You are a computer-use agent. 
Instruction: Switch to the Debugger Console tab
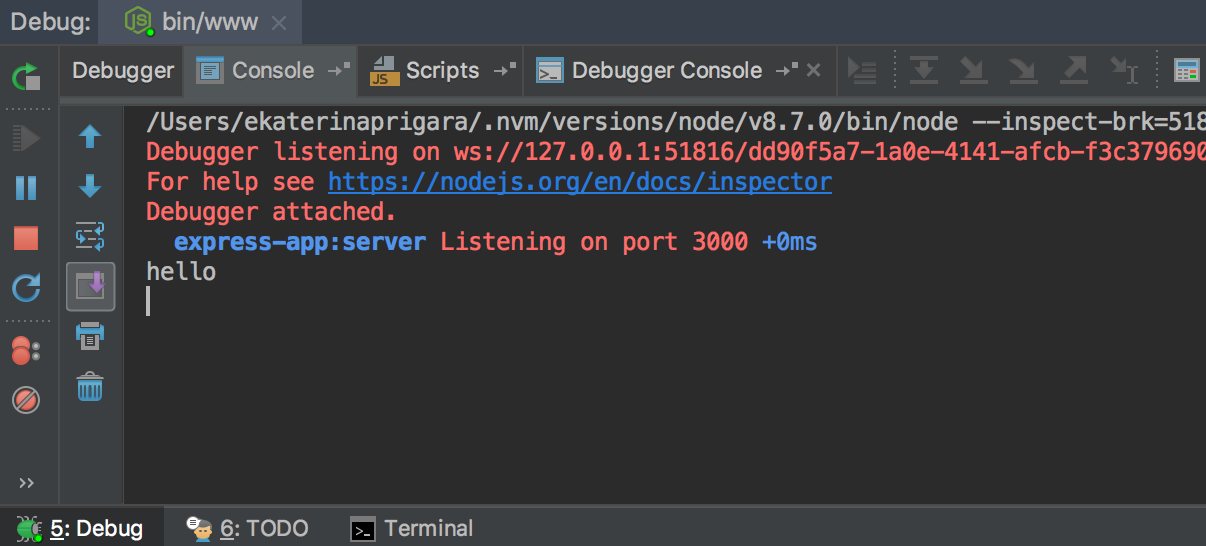point(667,71)
